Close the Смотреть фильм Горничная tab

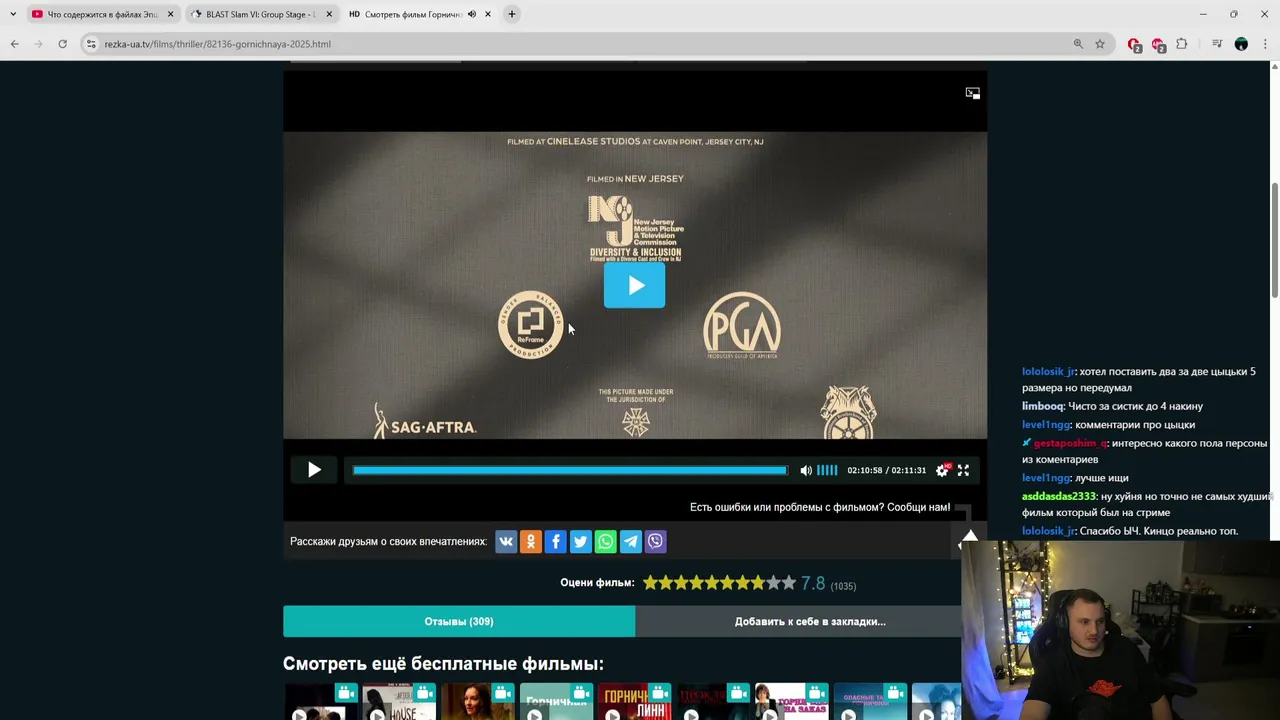tap(487, 14)
